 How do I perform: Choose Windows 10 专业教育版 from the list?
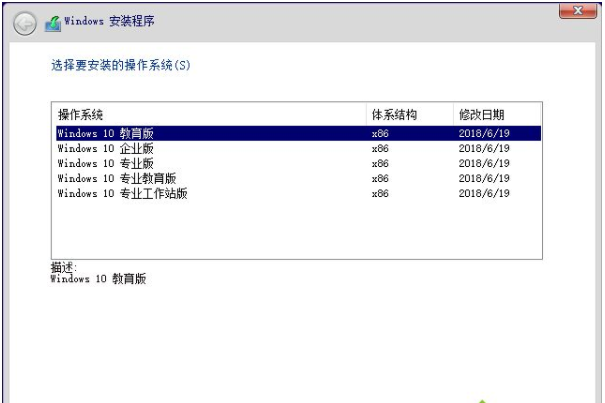click(x=298, y=178)
